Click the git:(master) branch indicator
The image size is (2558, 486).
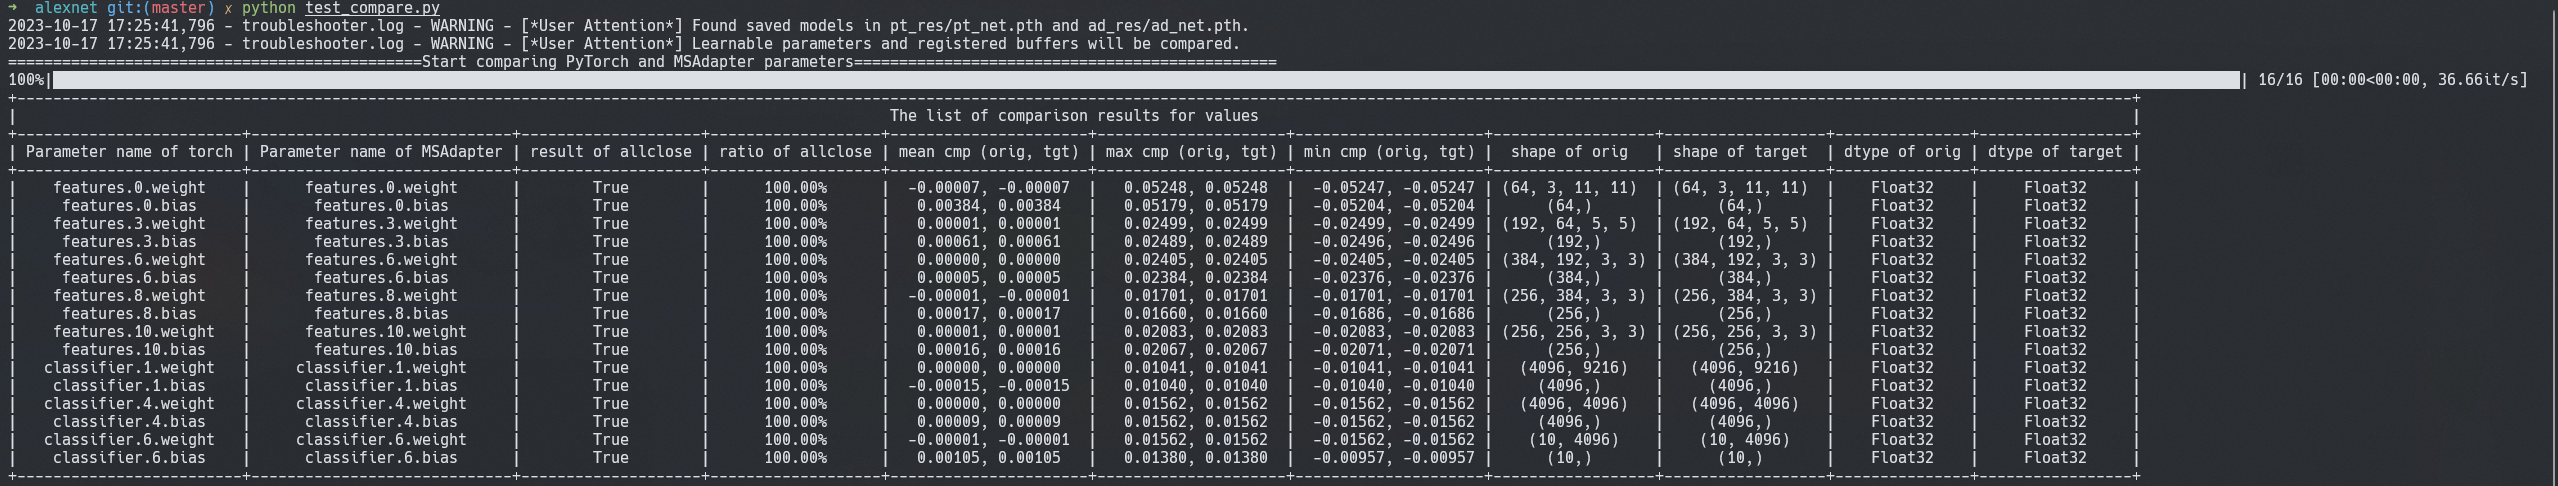[160, 8]
